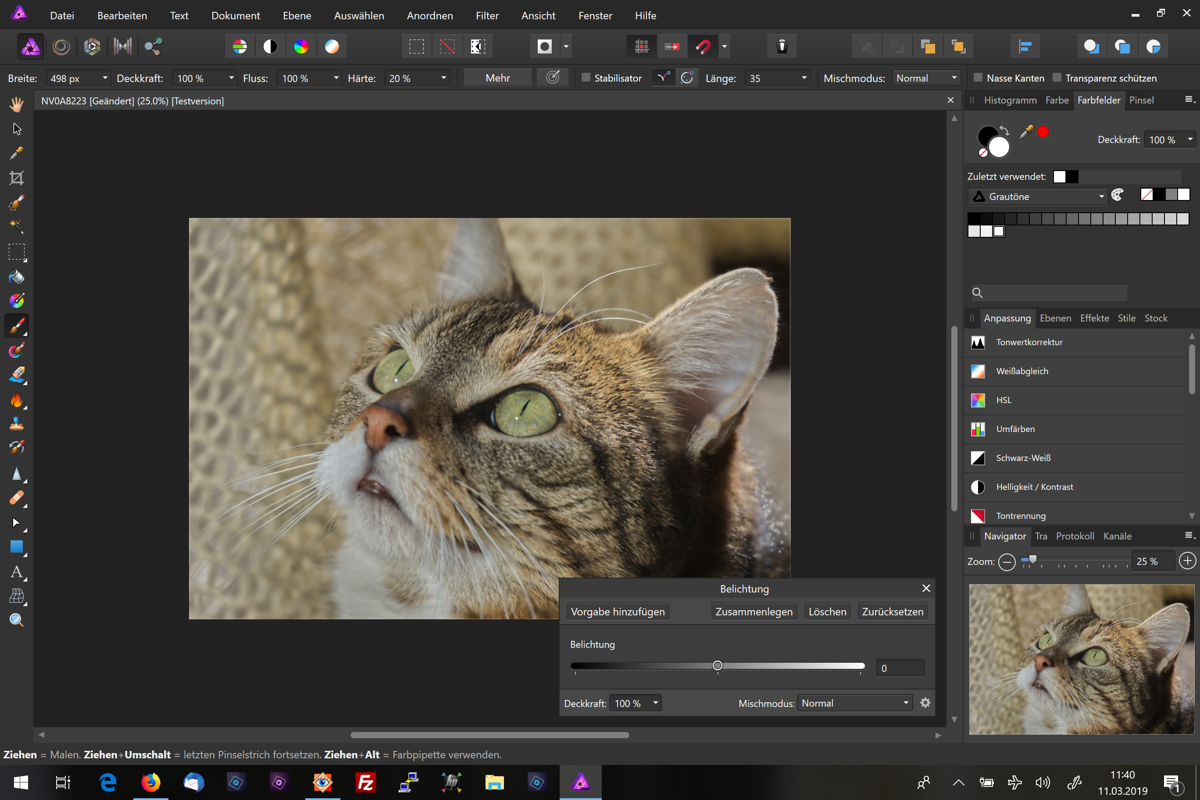Open the Mischmodus dropdown in Belichtung dialog
Viewport: 1200px width, 800px height.
tap(855, 703)
